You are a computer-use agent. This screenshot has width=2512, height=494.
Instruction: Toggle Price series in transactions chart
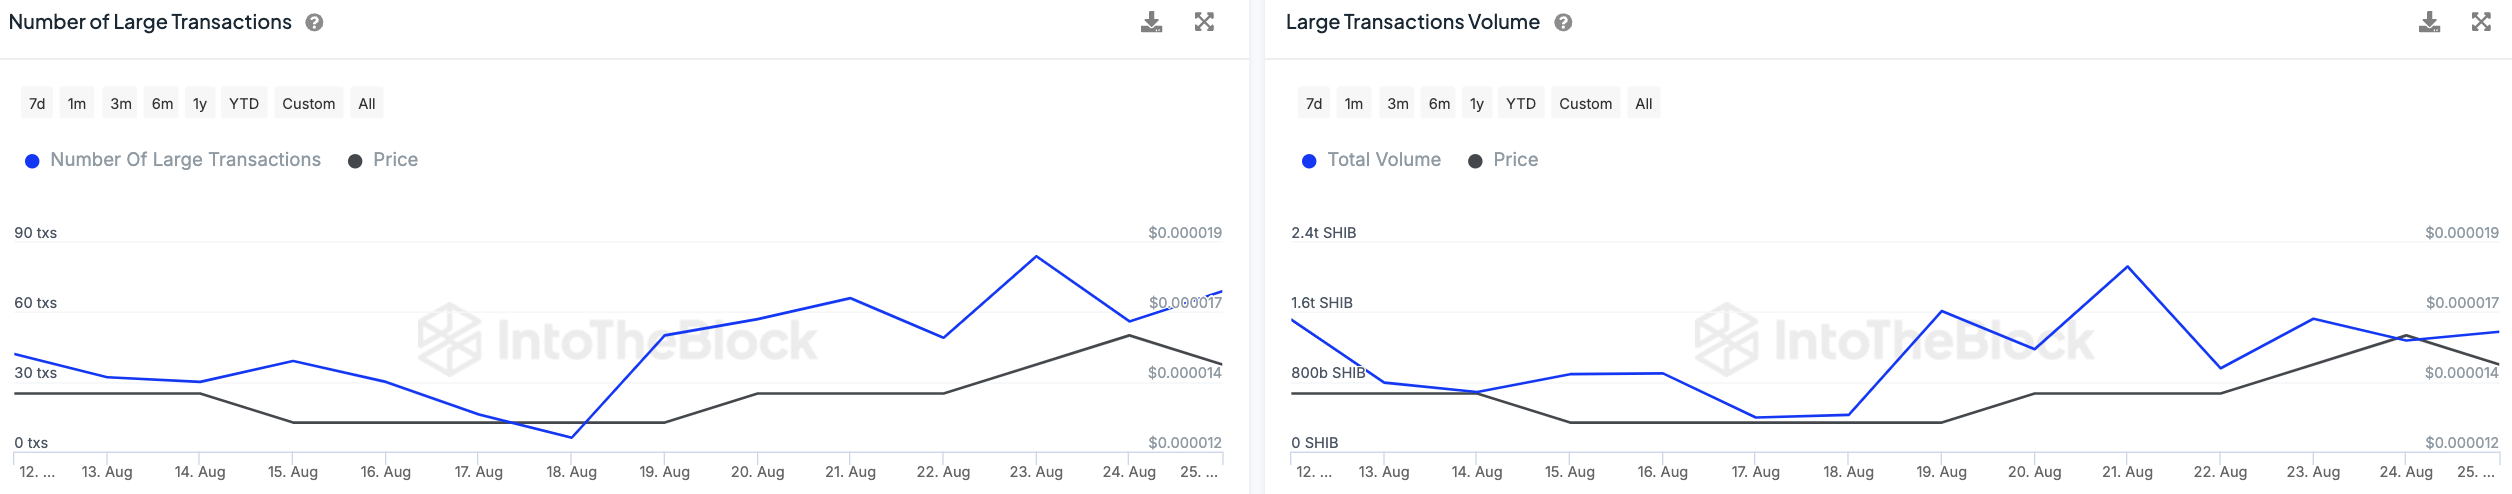click(395, 160)
